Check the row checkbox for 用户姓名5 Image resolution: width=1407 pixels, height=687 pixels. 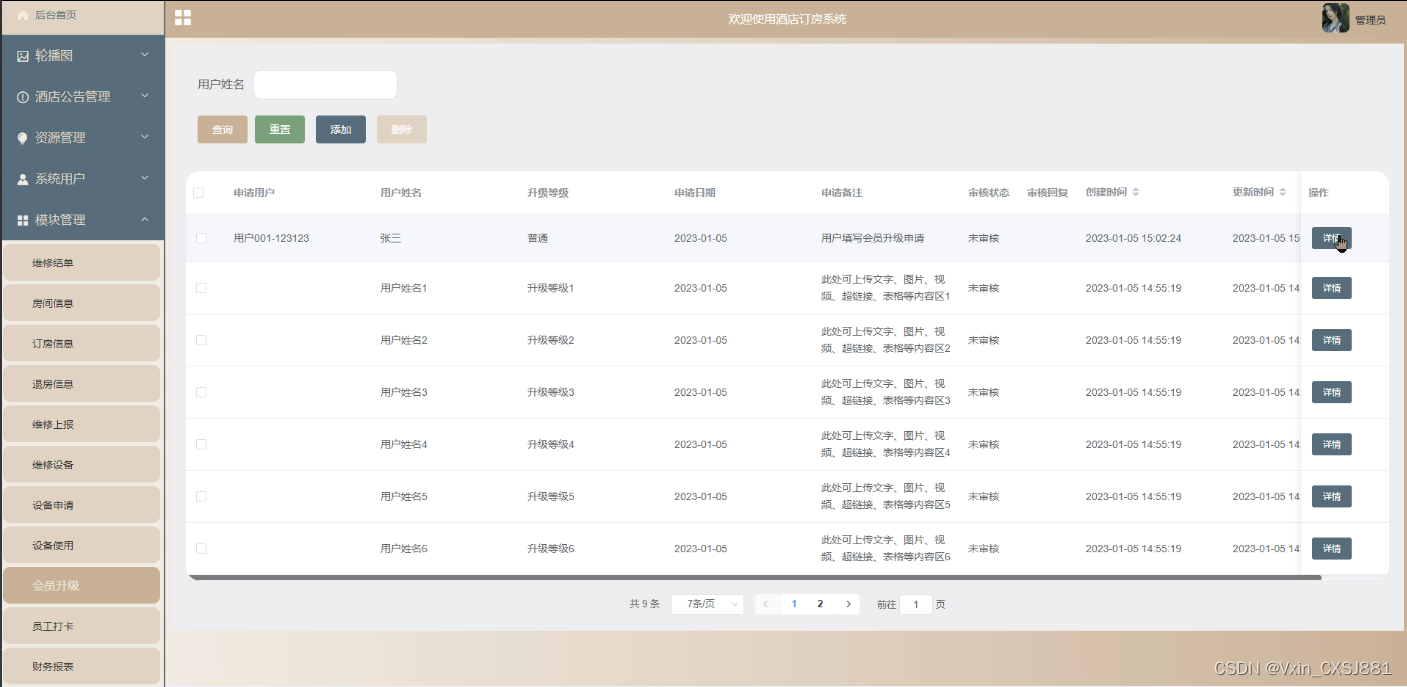(201, 496)
